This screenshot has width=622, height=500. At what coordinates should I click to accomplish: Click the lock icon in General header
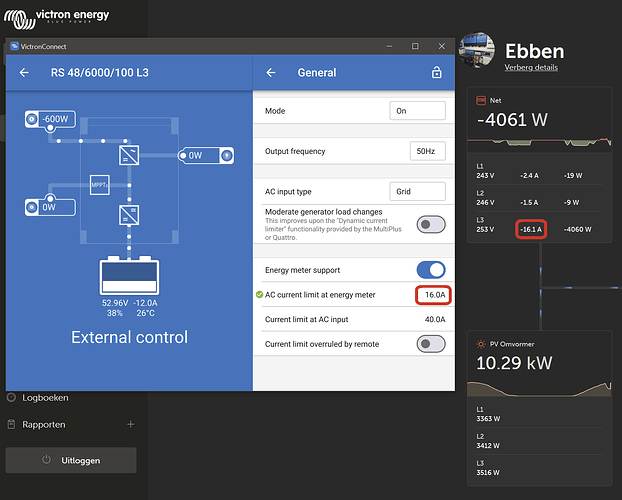[436, 72]
